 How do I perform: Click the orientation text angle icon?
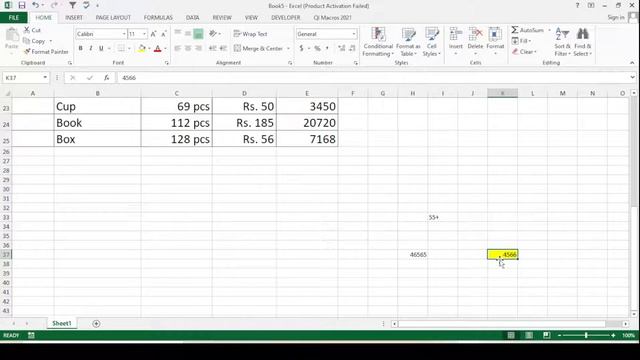(214, 33)
